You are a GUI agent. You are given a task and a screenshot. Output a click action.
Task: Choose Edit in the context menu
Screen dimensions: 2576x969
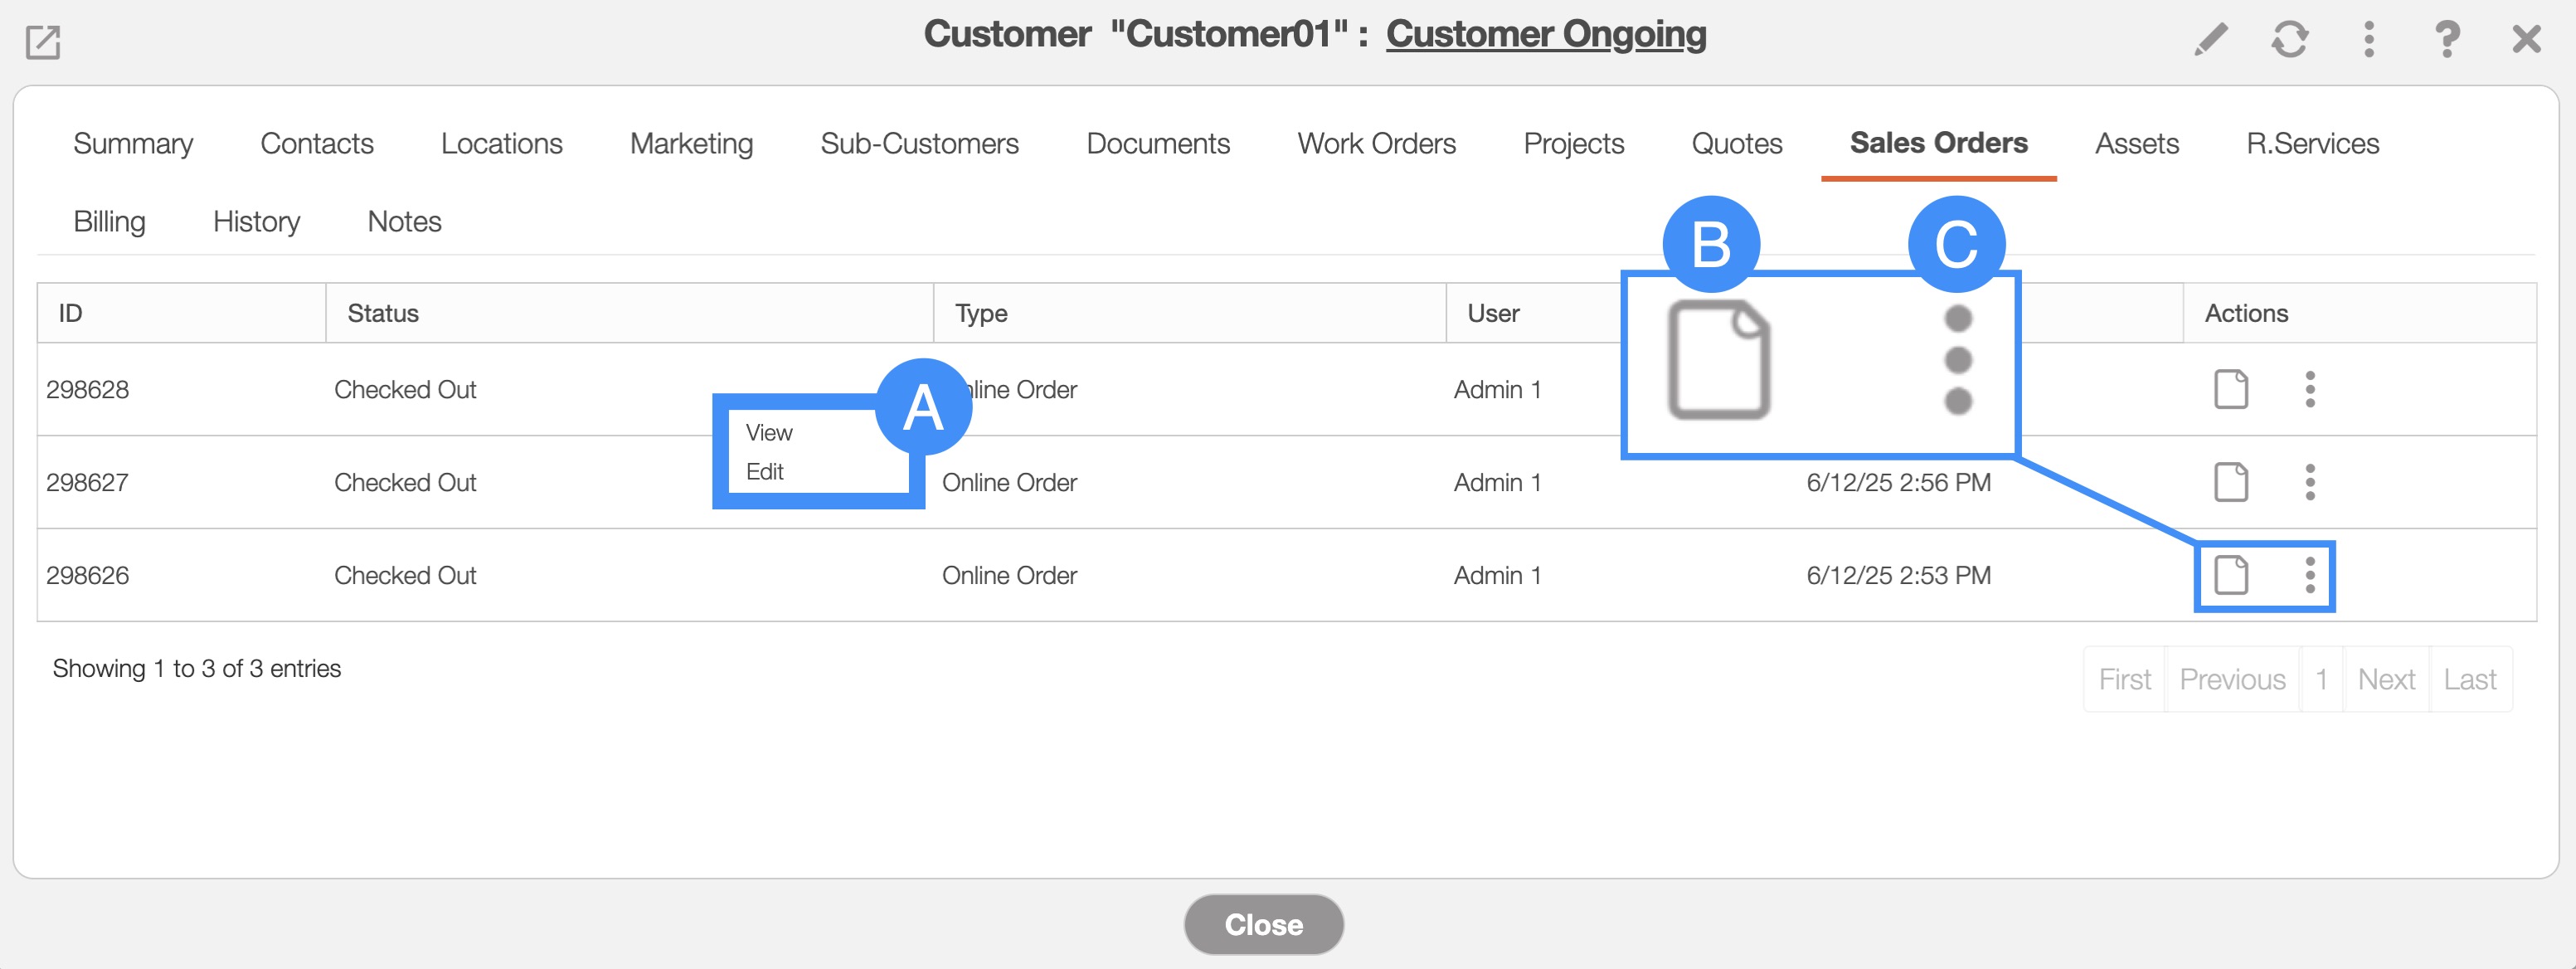point(764,472)
